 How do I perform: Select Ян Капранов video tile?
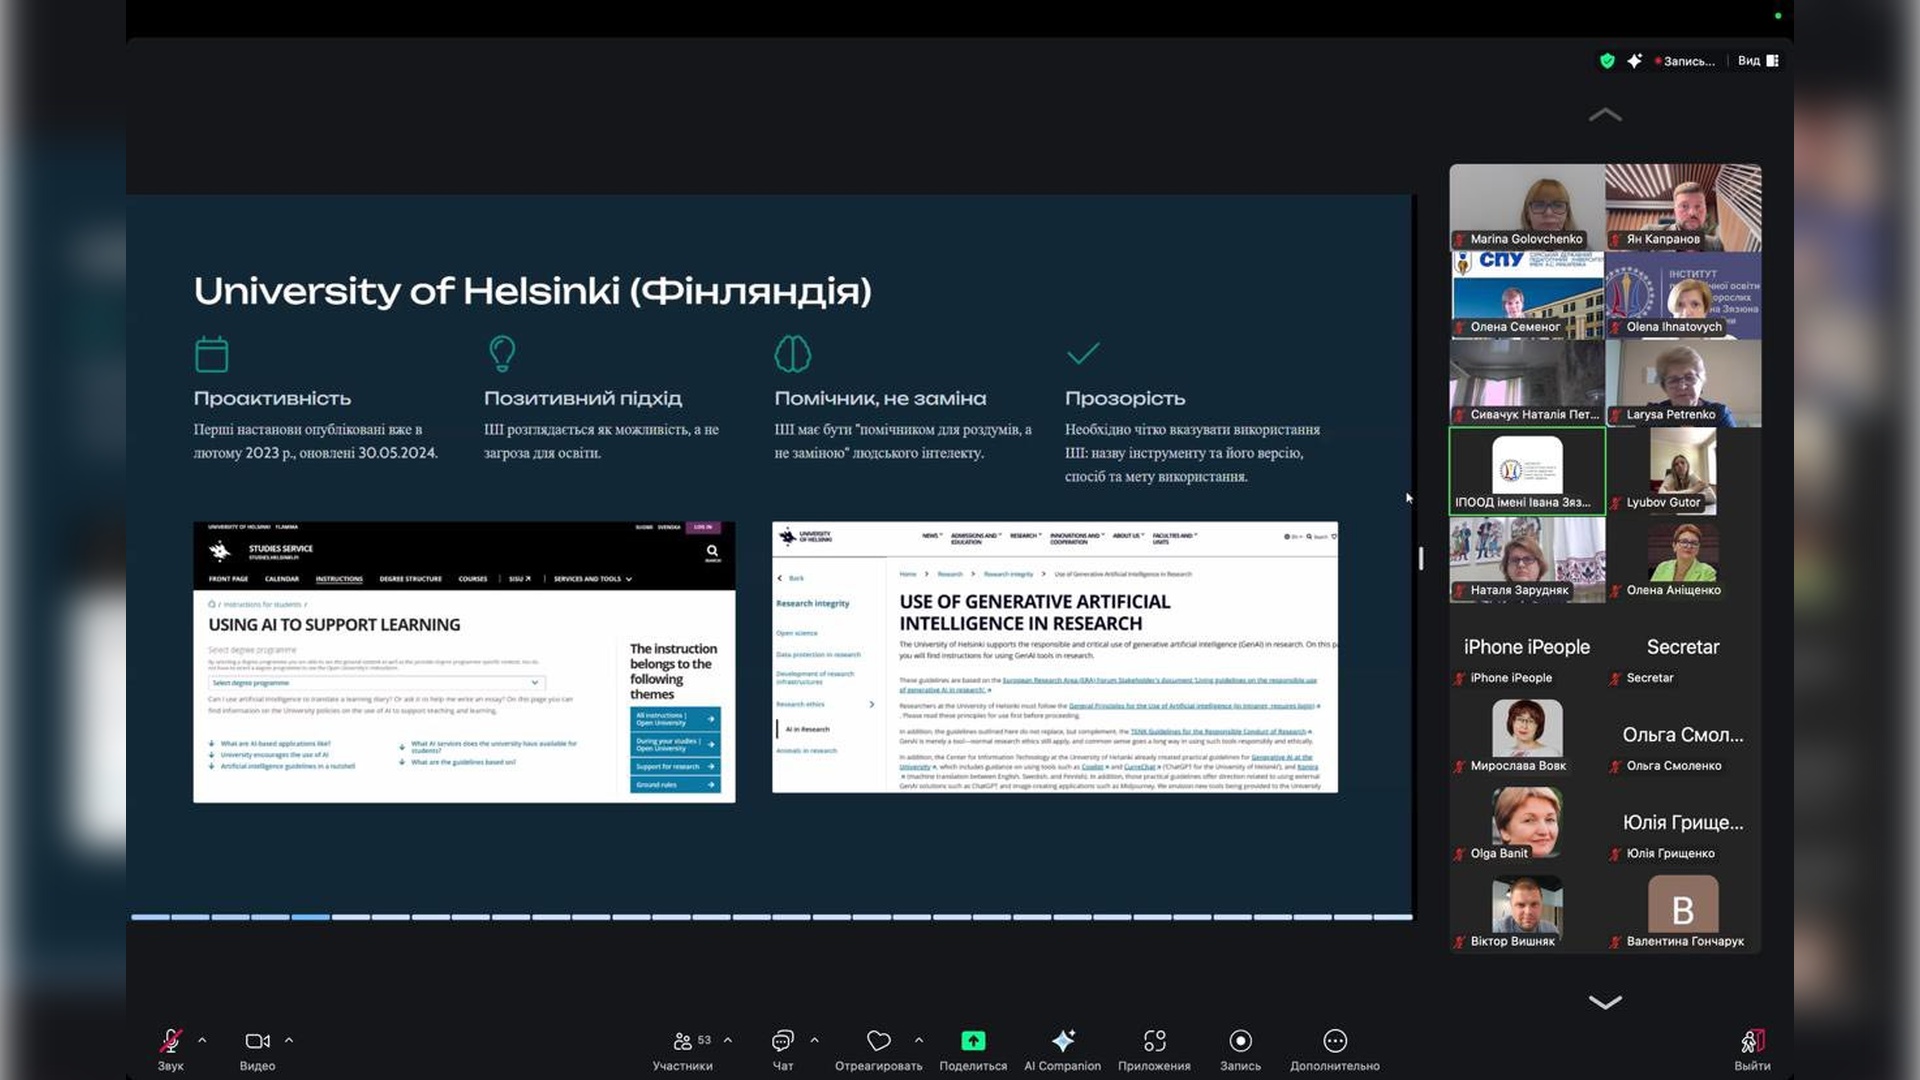[x=1684, y=207]
